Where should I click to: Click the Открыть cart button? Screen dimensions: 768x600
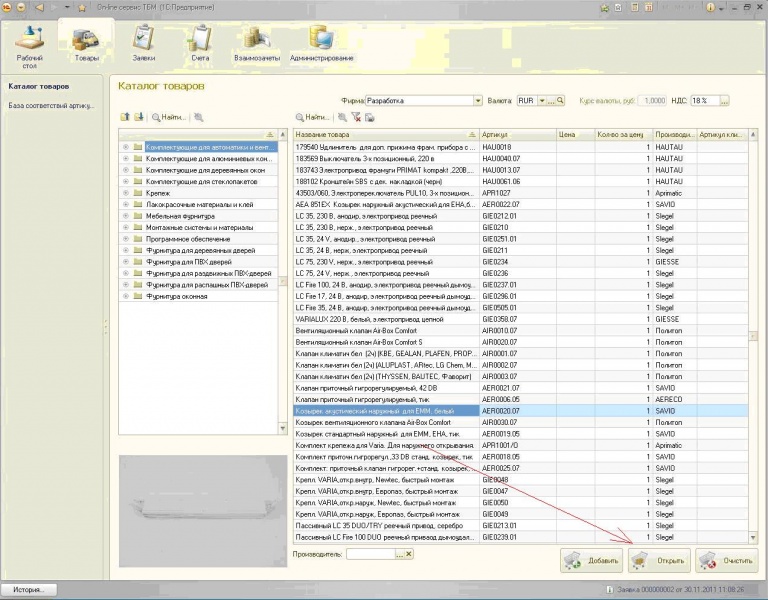click(659, 560)
